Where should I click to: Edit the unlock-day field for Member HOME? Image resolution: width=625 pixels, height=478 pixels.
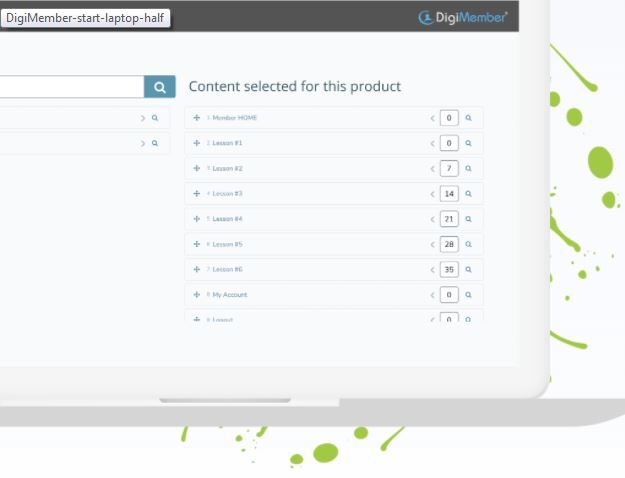click(x=449, y=118)
